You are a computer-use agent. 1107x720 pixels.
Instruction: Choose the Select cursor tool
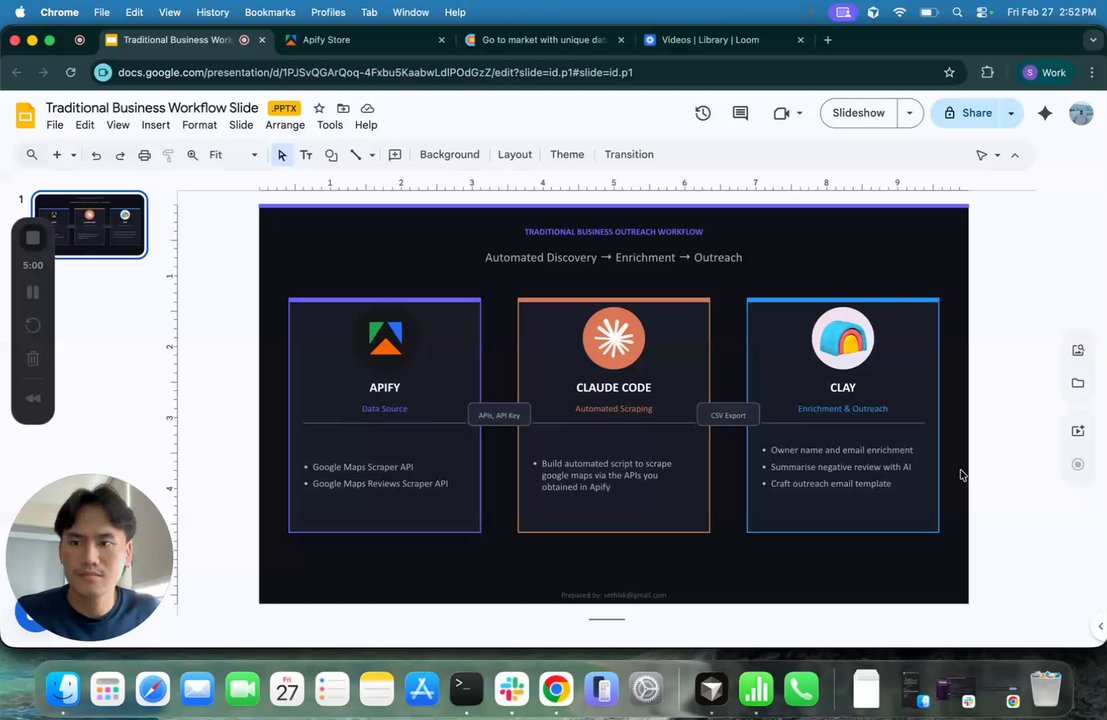coord(282,155)
